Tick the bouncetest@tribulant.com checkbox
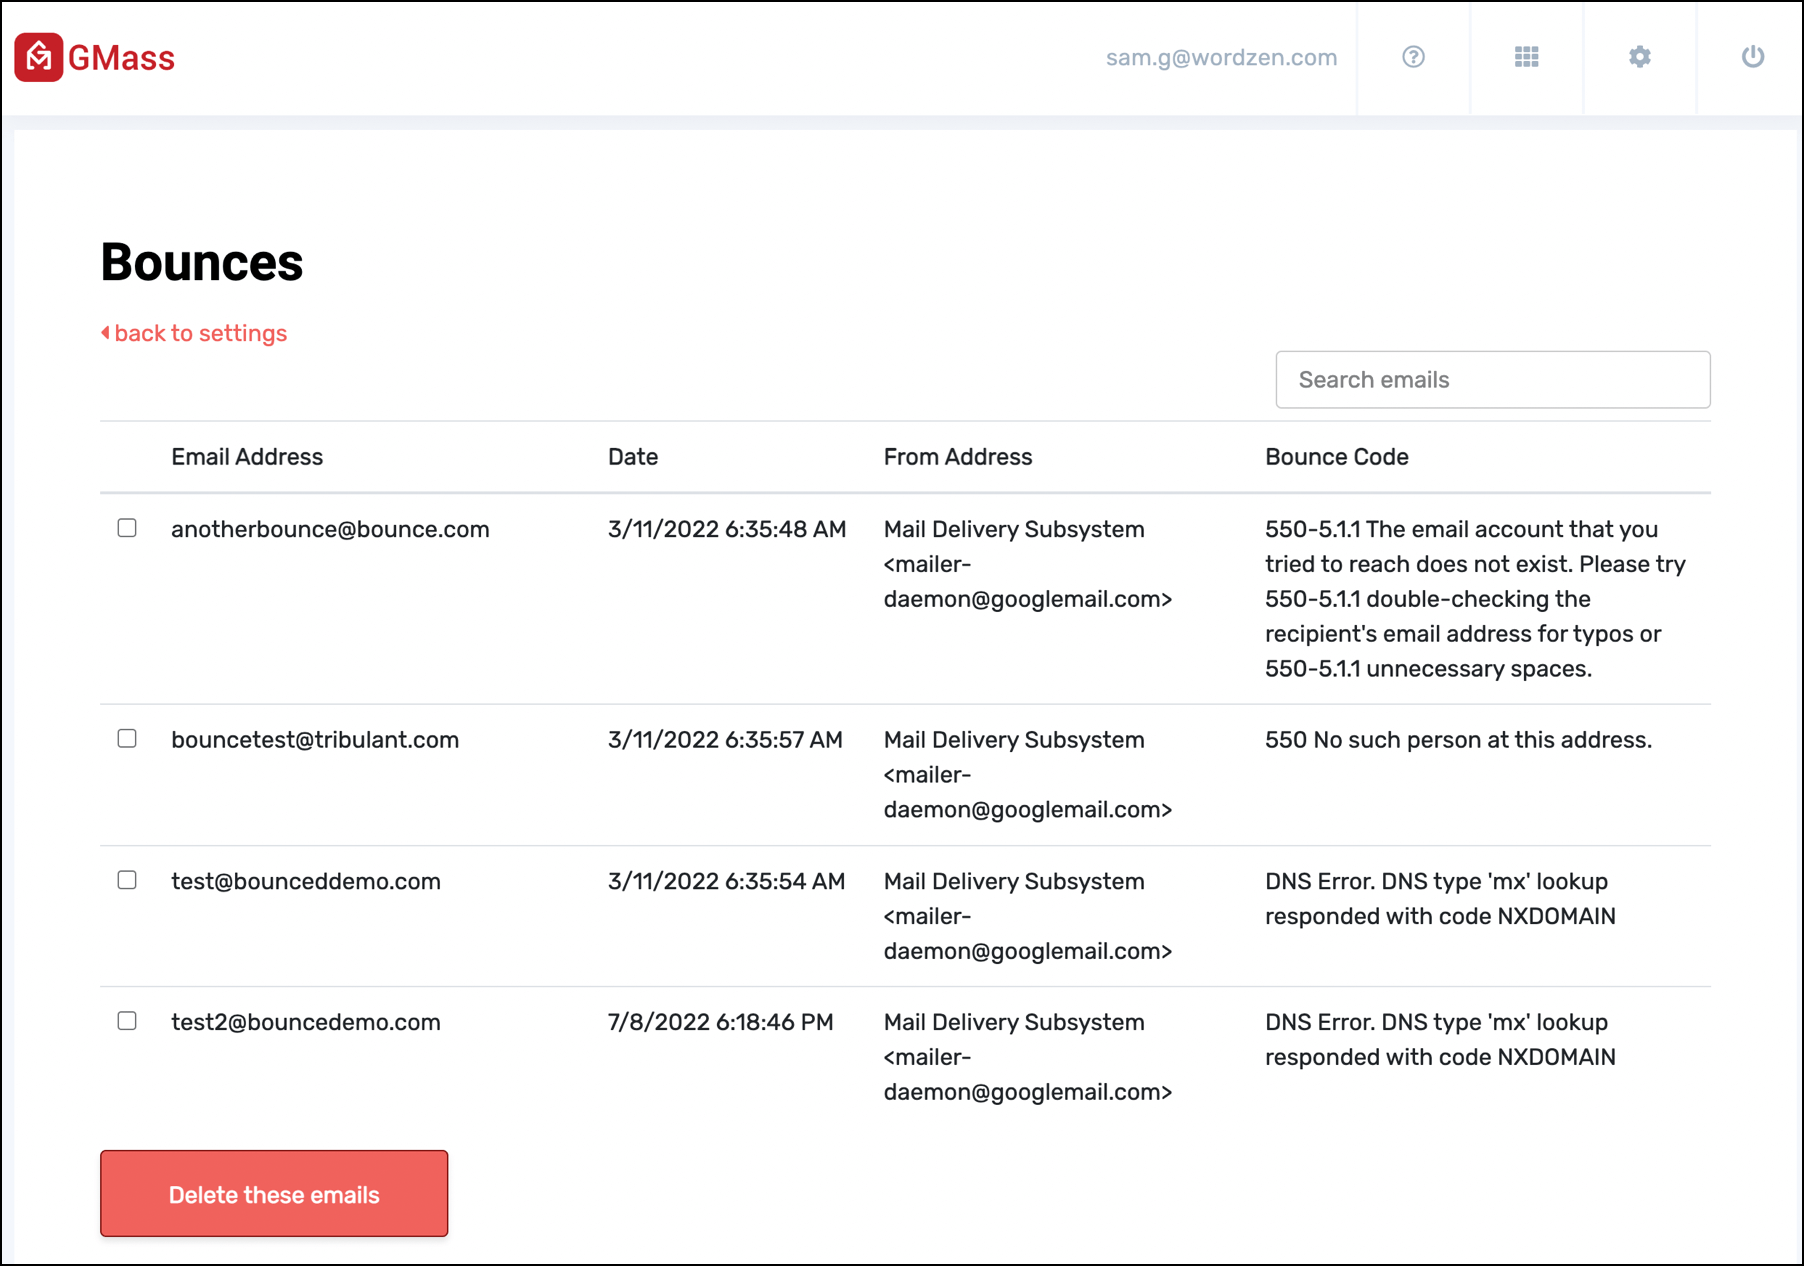 tap(127, 739)
